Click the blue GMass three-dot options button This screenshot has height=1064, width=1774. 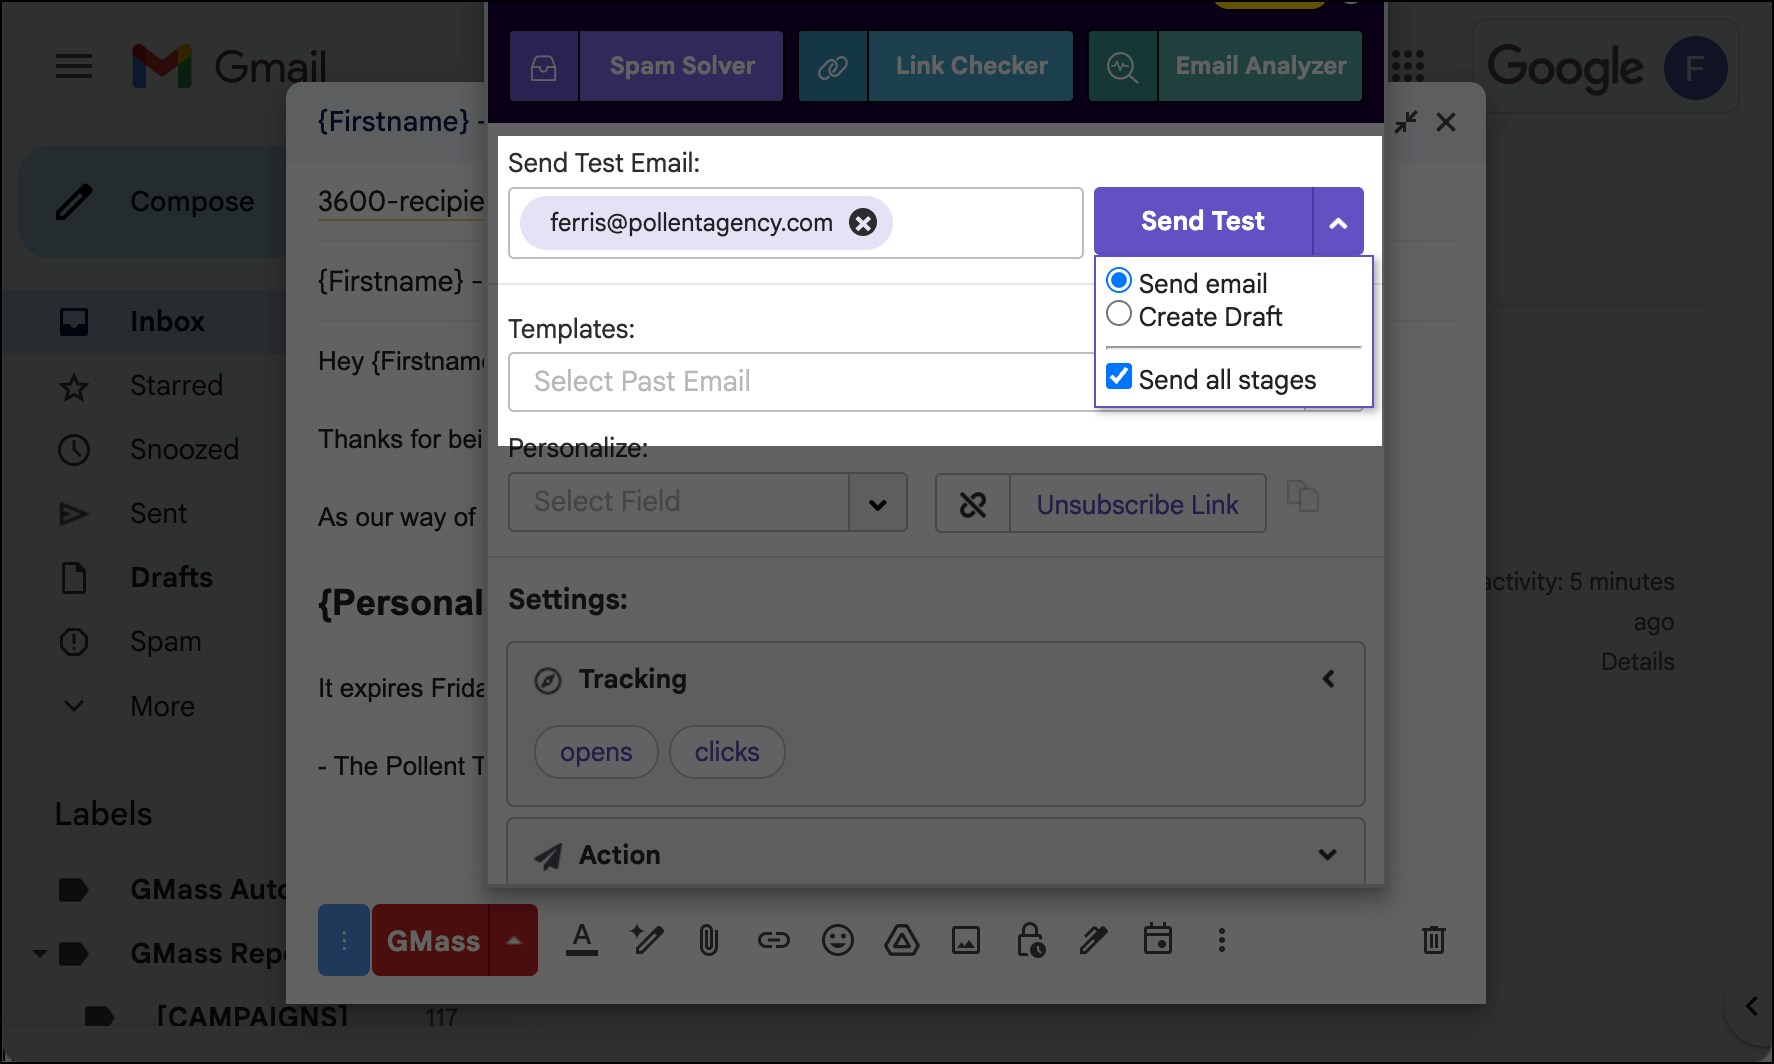[344, 940]
